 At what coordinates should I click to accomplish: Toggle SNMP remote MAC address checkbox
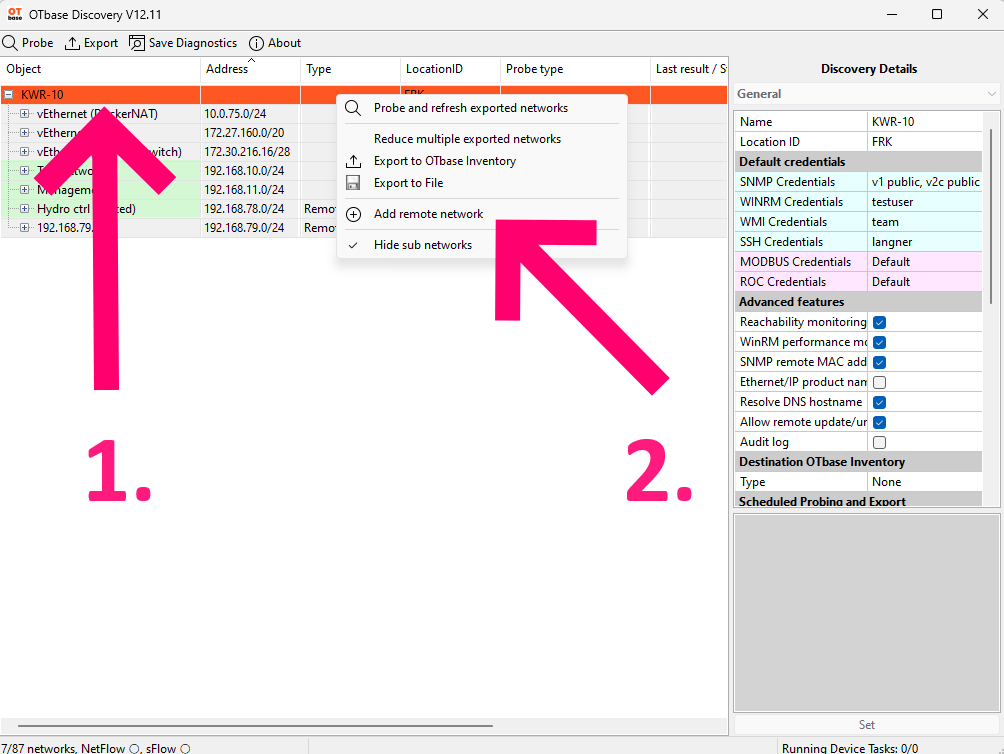(x=880, y=362)
